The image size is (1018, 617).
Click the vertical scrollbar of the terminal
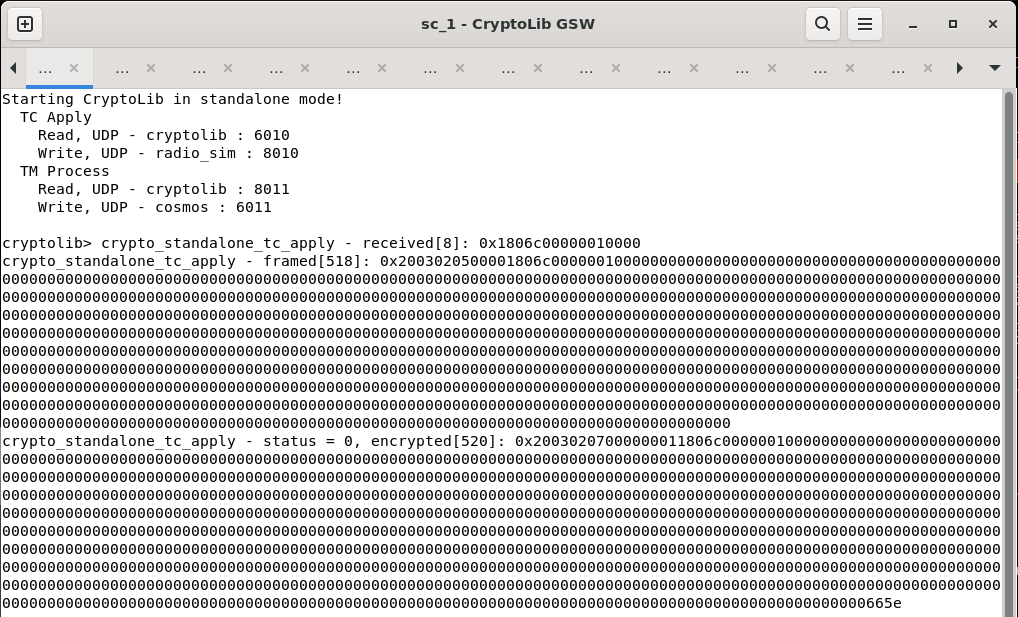pyautogui.click(x=1009, y=353)
